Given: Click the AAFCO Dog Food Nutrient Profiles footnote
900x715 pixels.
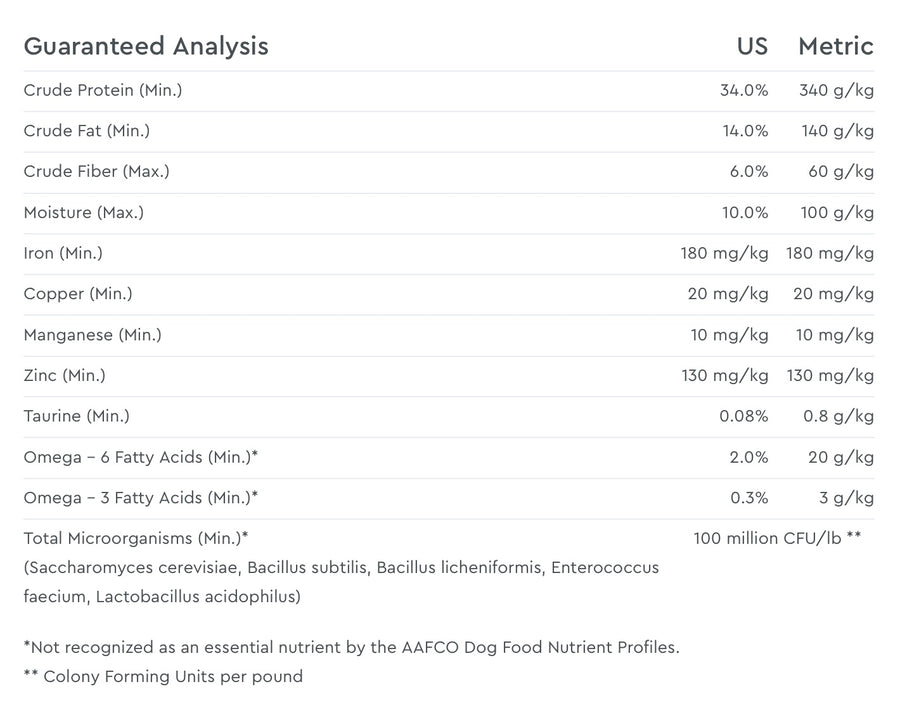Looking at the screenshot, I should point(351,647).
